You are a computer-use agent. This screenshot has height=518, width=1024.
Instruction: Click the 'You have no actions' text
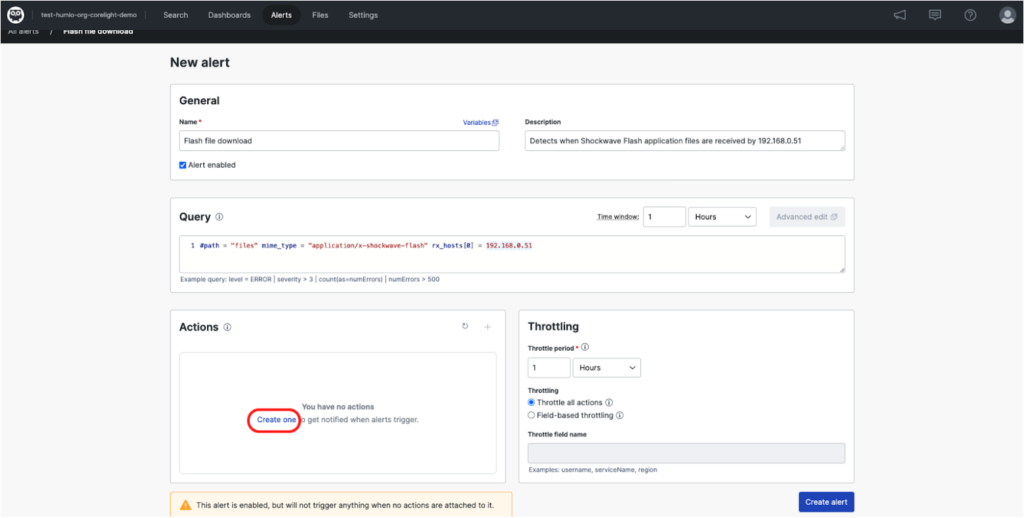338,406
